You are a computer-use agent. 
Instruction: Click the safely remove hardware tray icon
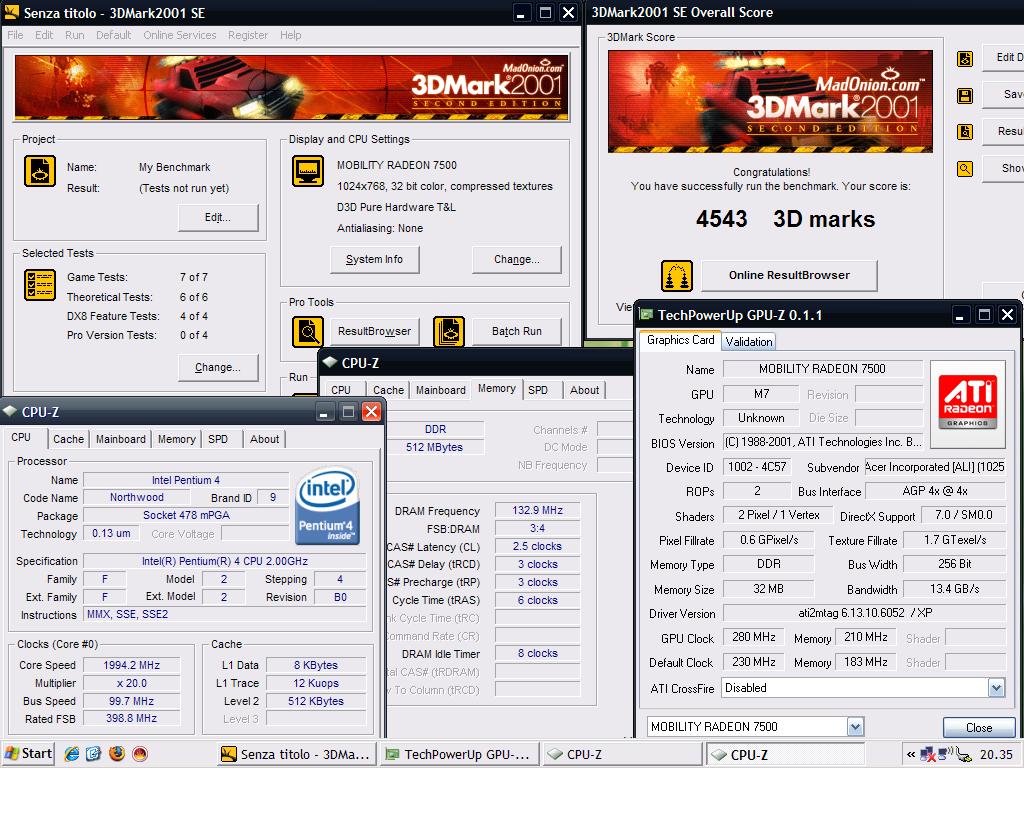[964, 755]
